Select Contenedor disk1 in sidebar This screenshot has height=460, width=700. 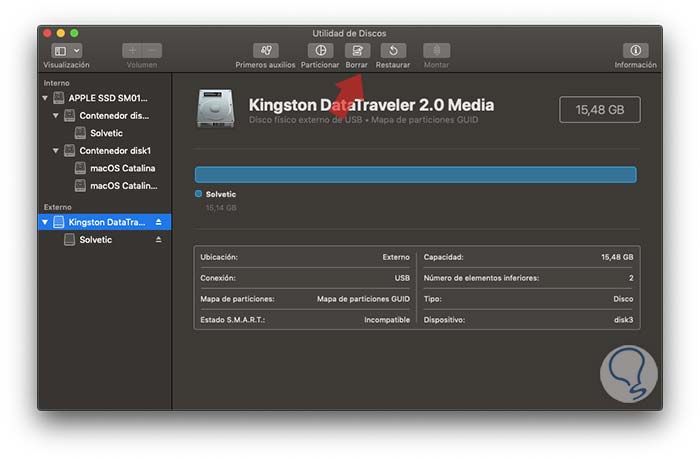(x=105, y=151)
